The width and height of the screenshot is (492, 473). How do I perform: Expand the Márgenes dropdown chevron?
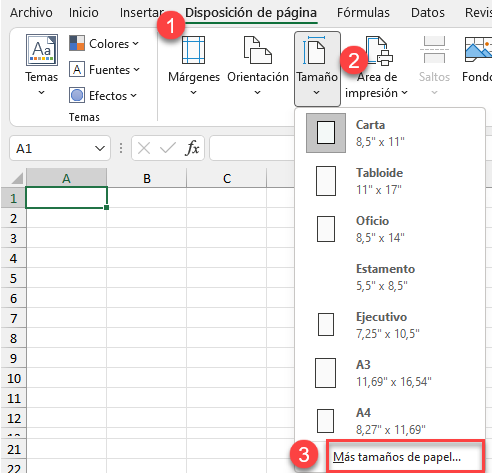tap(193, 92)
